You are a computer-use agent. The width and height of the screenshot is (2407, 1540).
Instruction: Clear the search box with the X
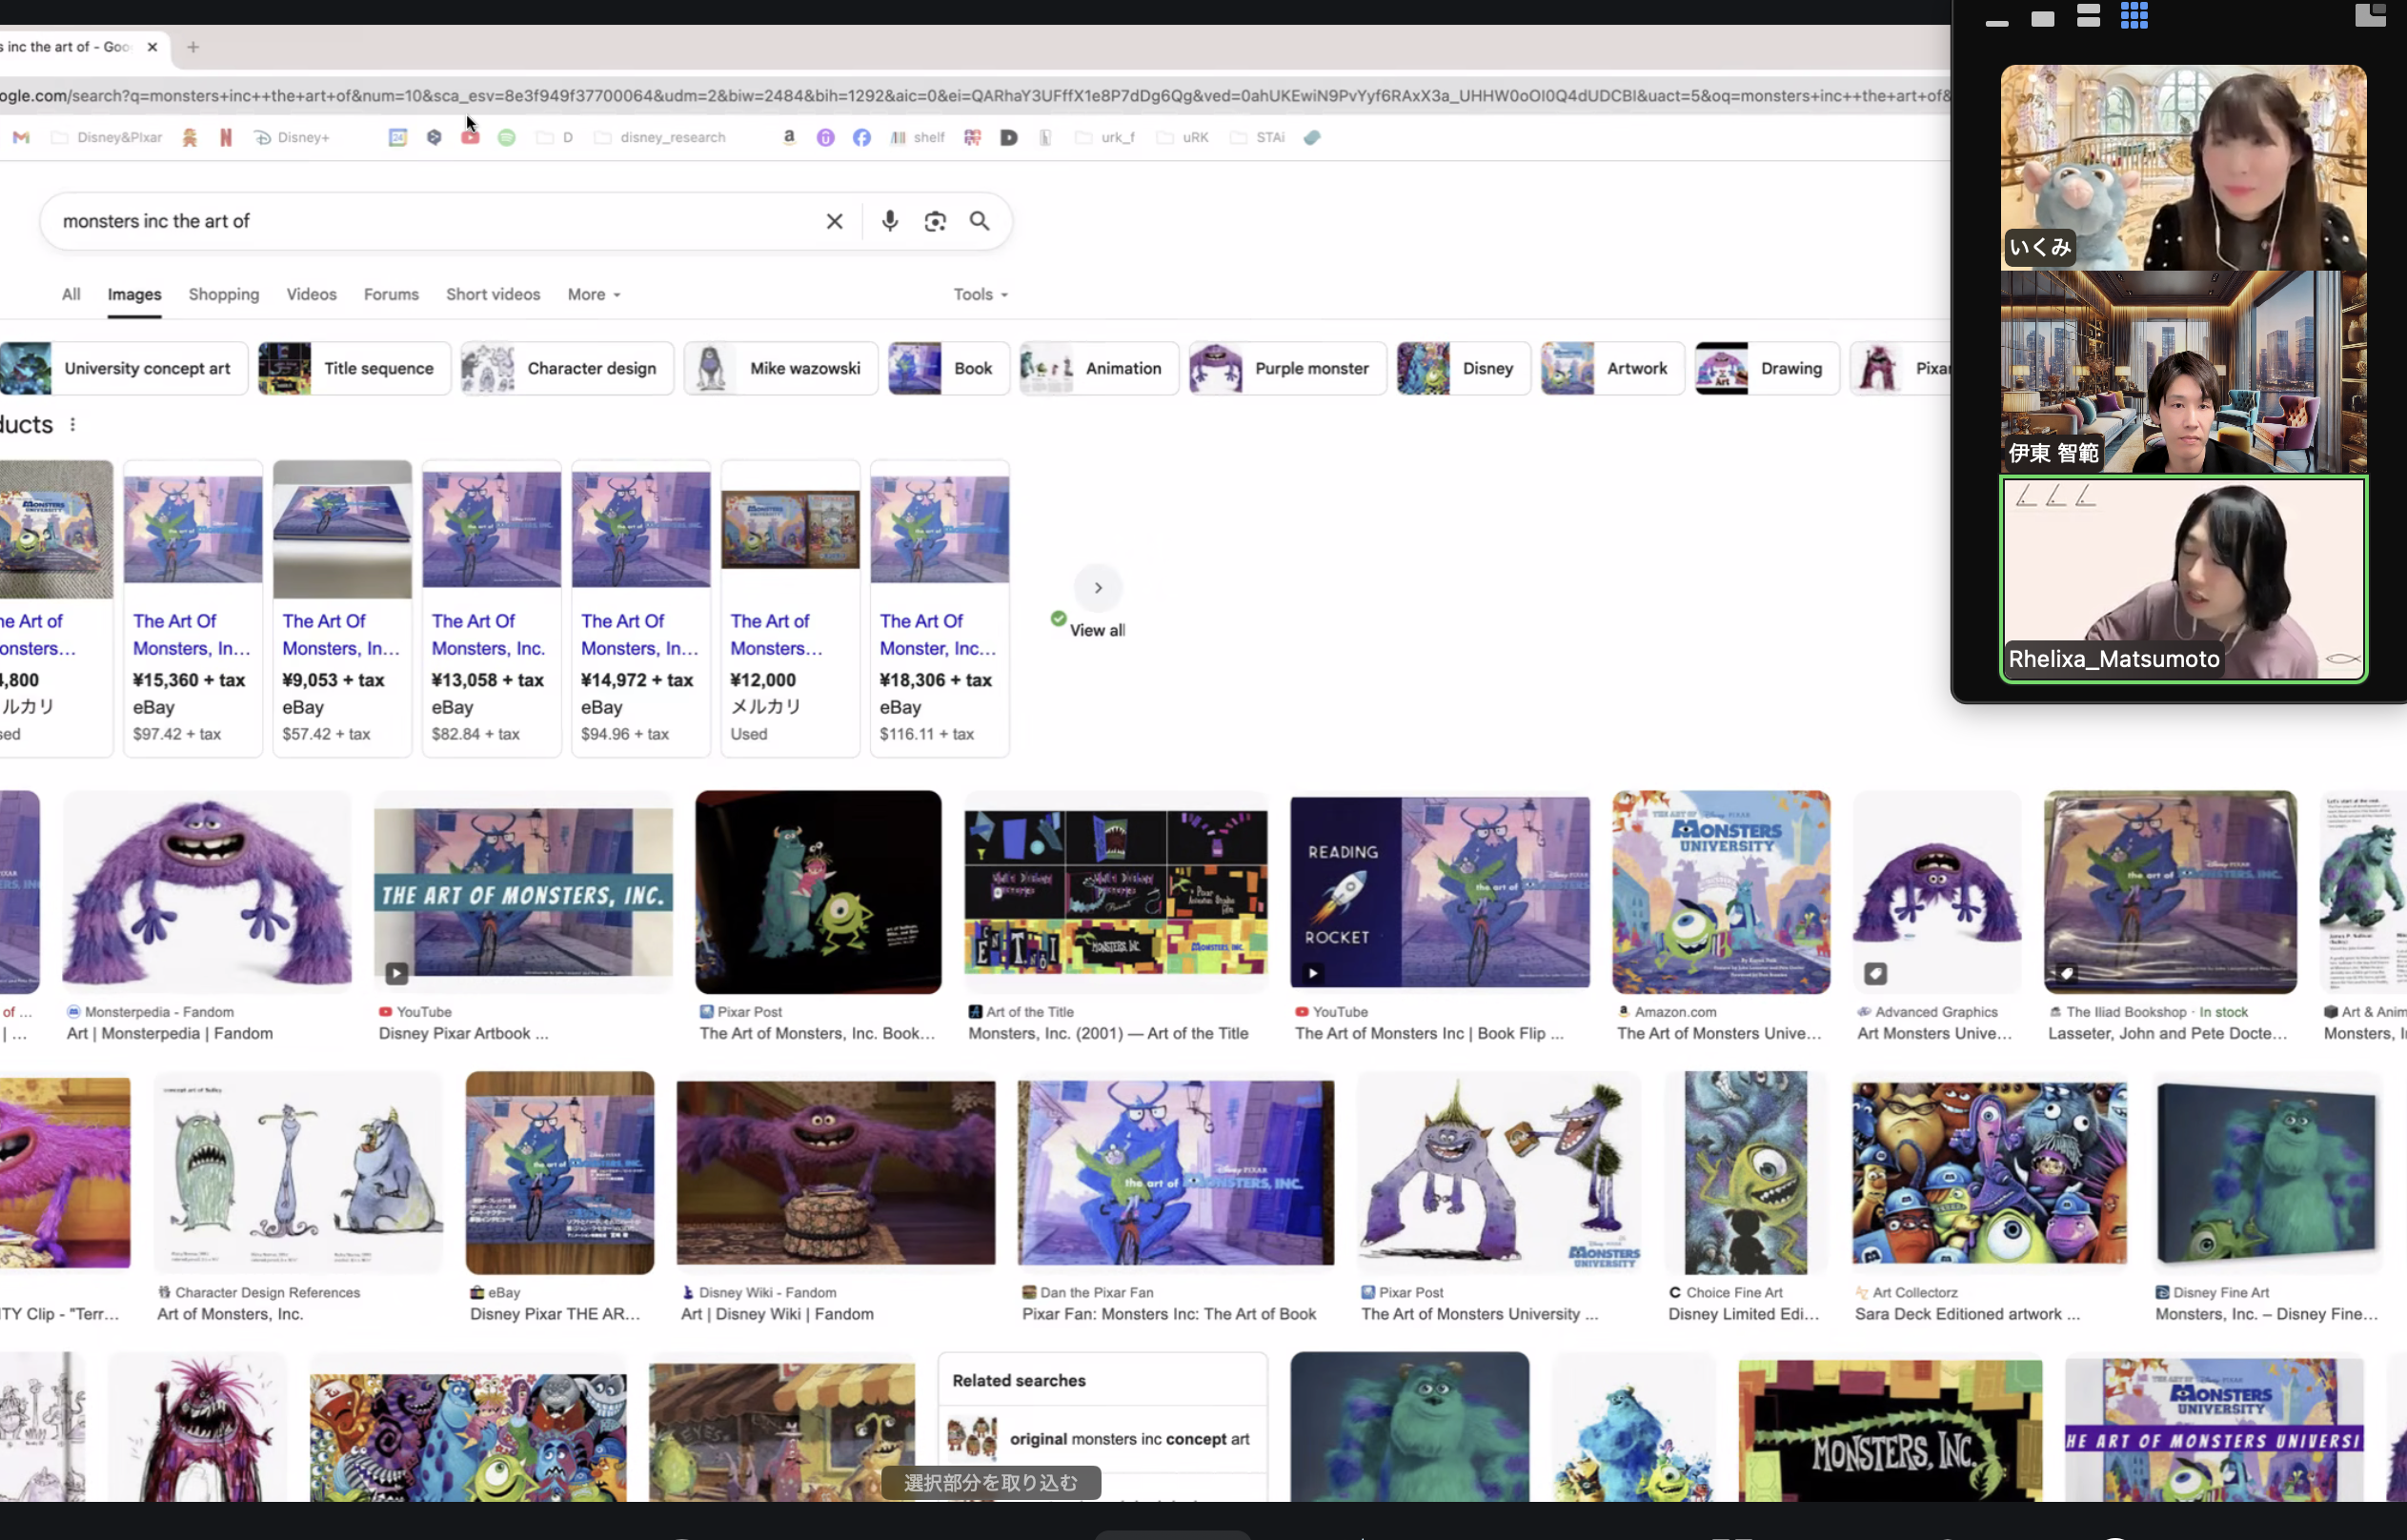click(x=834, y=221)
